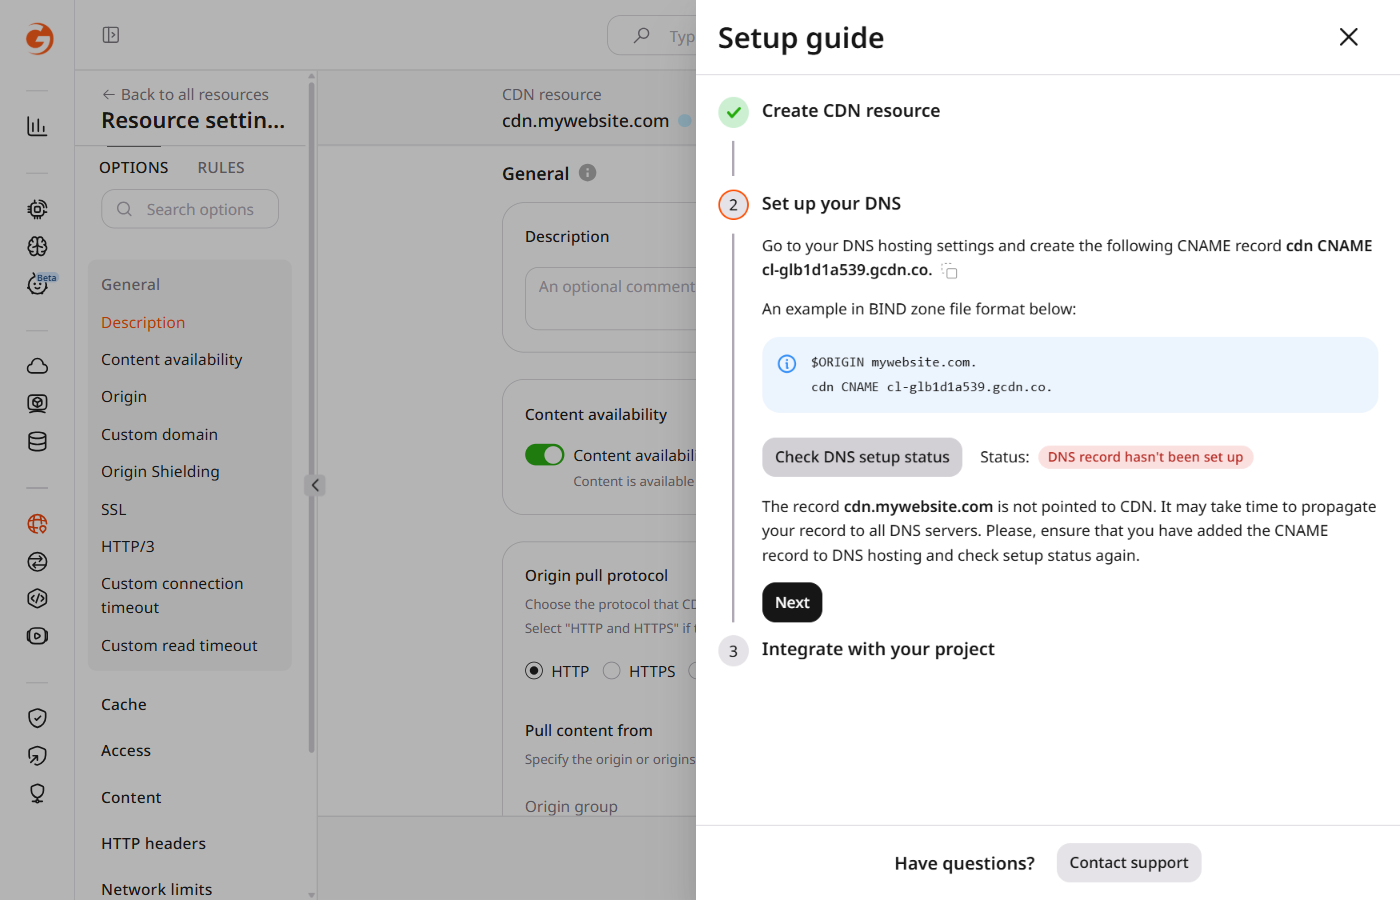Viewport: 1400px width, 900px height.
Task: Expand the Access options section
Action: 126,750
